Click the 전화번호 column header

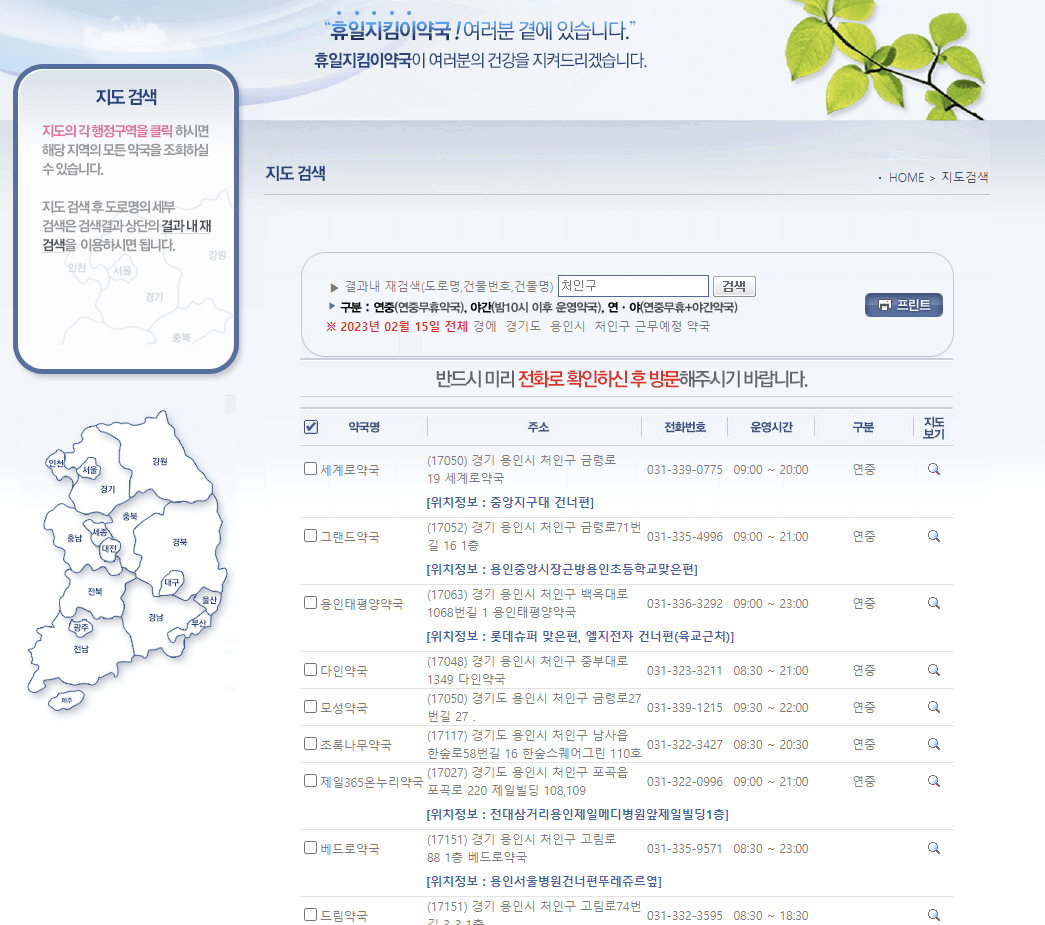pos(684,427)
